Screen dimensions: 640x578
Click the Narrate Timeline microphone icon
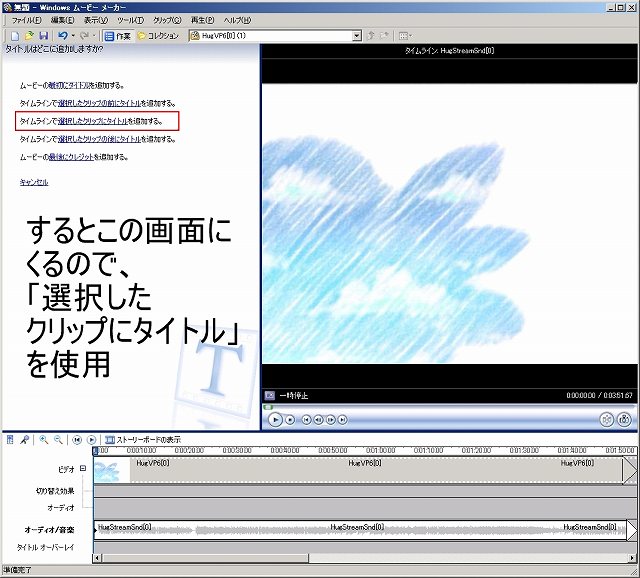(25, 440)
